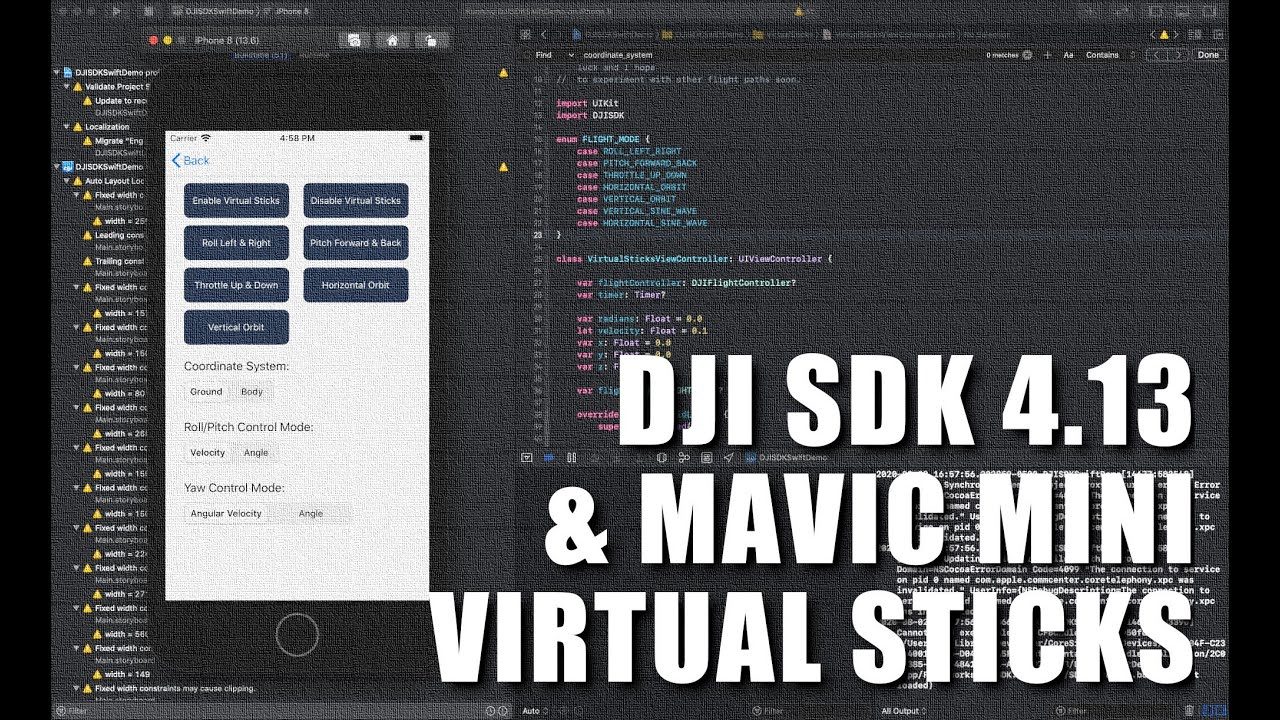
Task: Select Ground coordinate system option
Action: [x=206, y=392]
